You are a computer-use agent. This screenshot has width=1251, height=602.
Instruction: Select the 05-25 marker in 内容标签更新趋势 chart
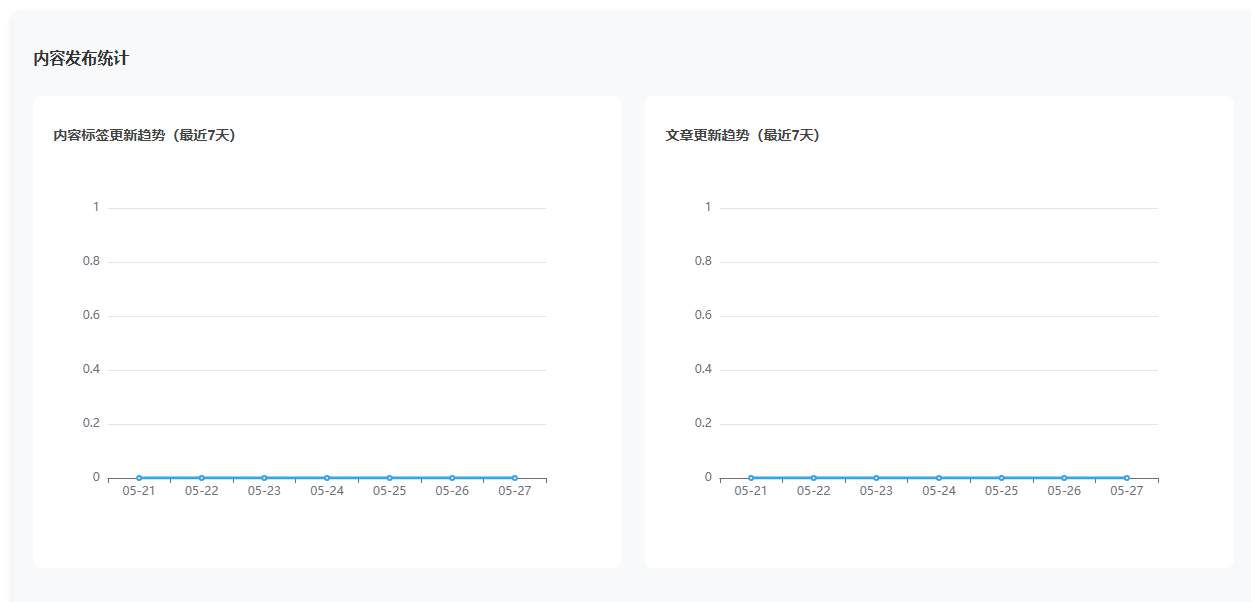[389, 478]
